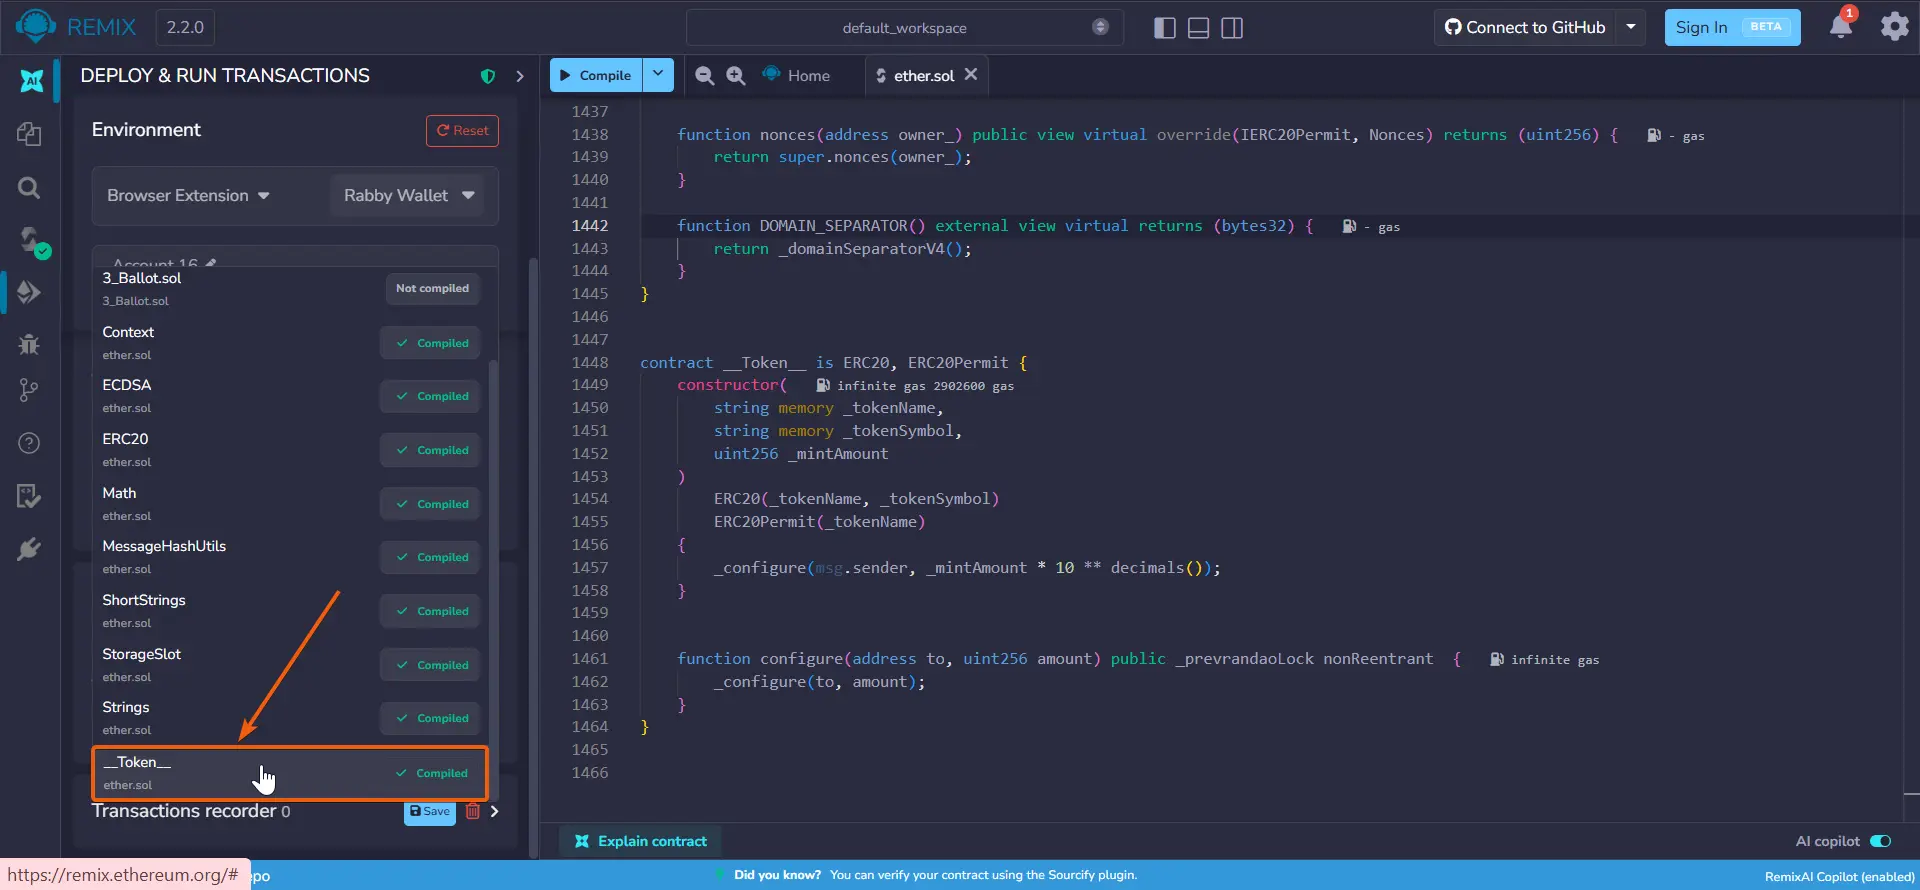Open the Search in files sidebar icon
Viewport: 1920px width, 890px height.
29,187
